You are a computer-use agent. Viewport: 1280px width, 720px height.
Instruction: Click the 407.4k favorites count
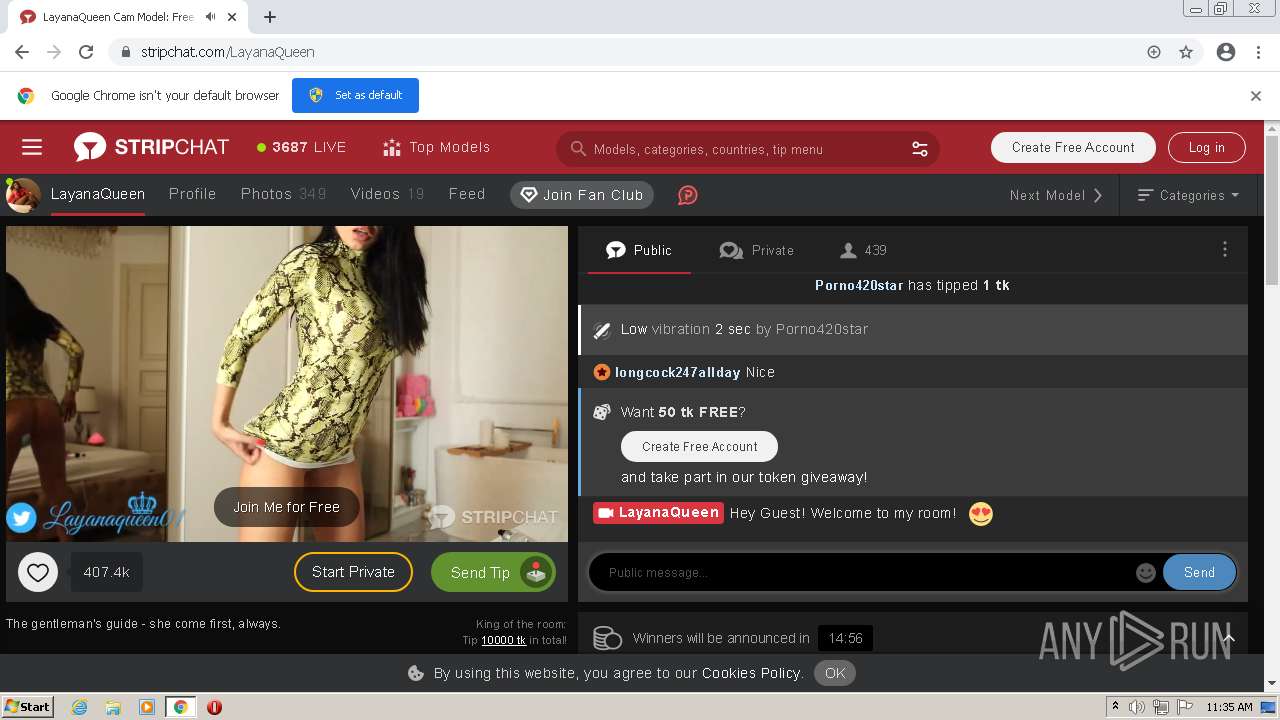(106, 572)
